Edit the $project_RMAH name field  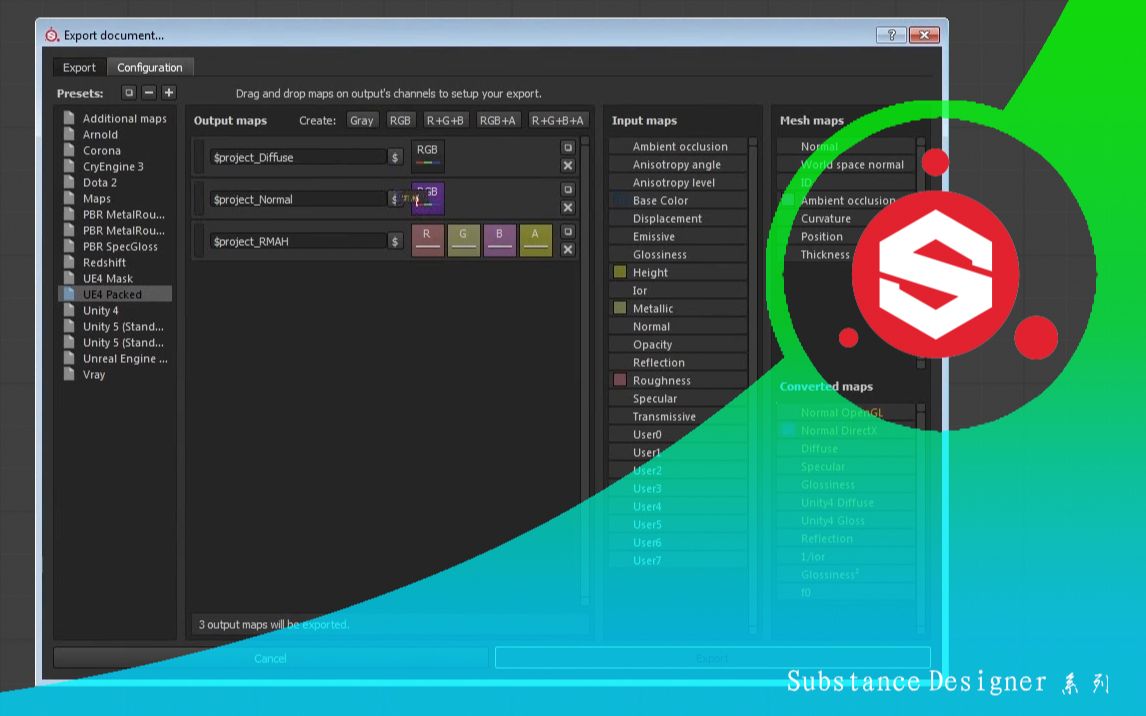[298, 241]
